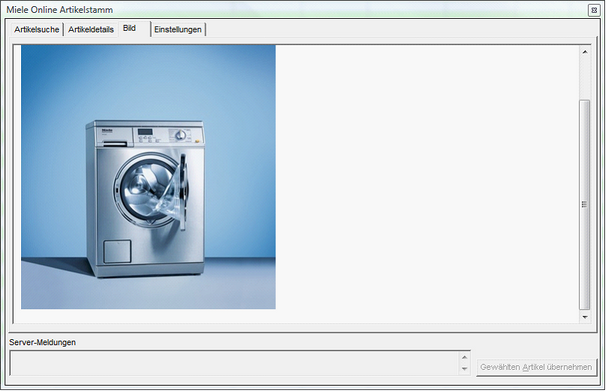Select the Bild tab
The height and width of the screenshot is (391, 606).
pos(134,29)
